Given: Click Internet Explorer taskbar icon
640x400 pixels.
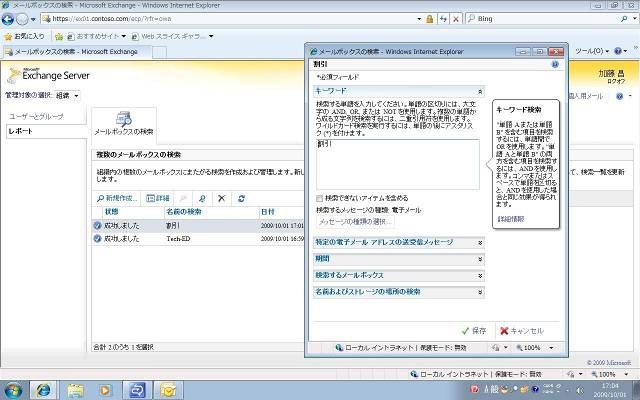Looking at the screenshot, I should click(x=44, y=390).
